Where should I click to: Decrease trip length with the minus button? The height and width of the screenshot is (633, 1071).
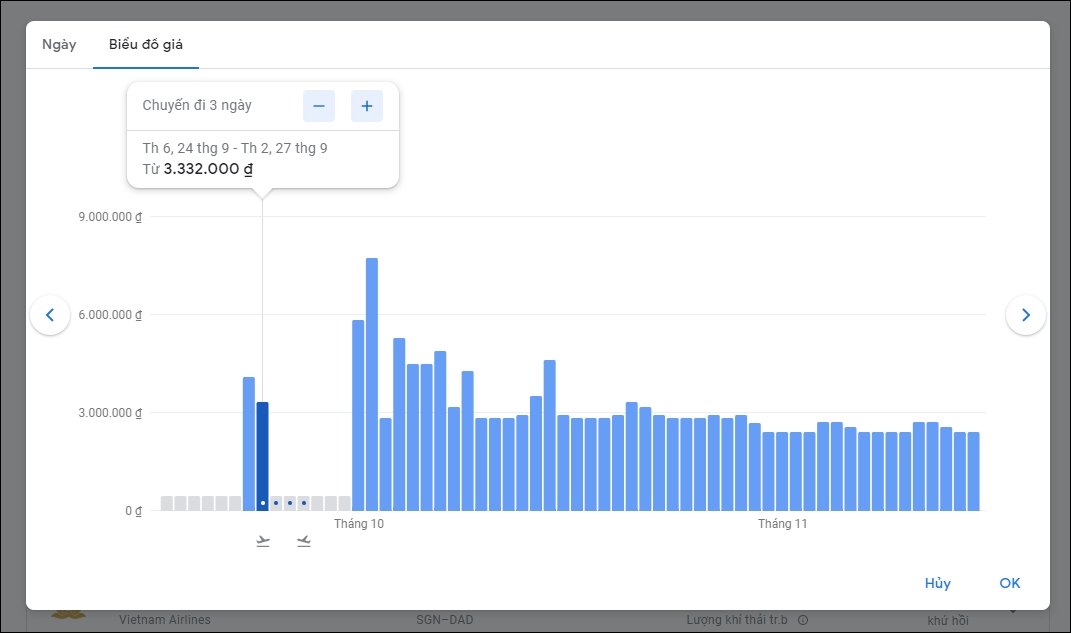click(319, 106)
